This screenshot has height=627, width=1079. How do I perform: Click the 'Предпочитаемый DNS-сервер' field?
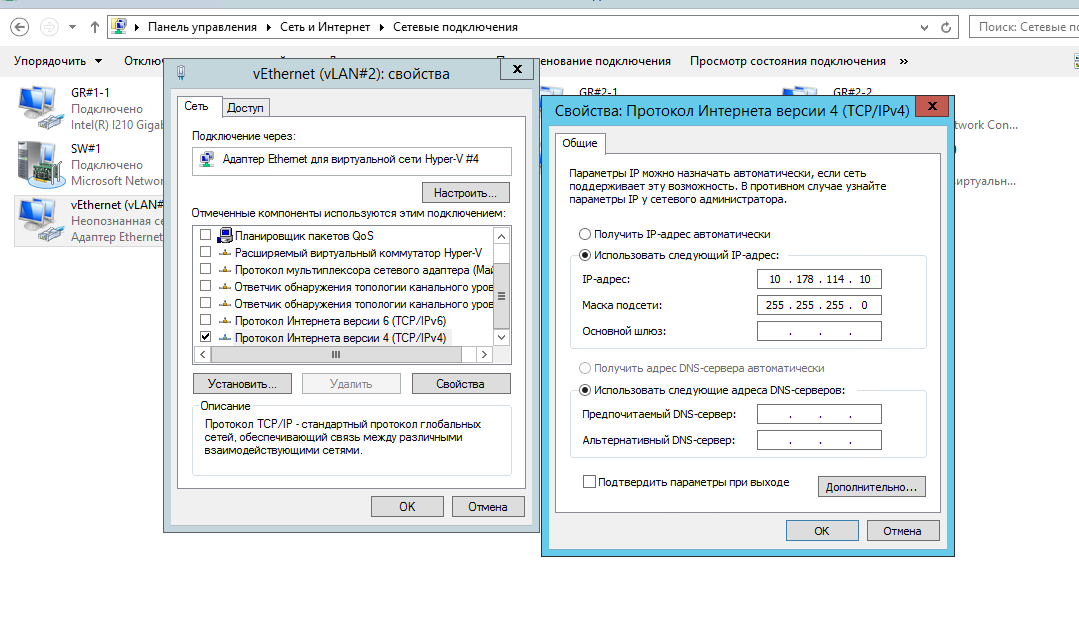[819, 414]
